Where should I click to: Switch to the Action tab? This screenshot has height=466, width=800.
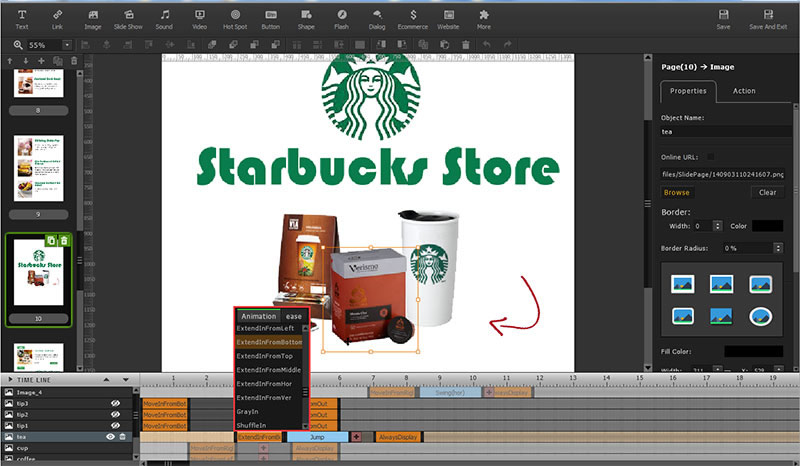(744, 91)
